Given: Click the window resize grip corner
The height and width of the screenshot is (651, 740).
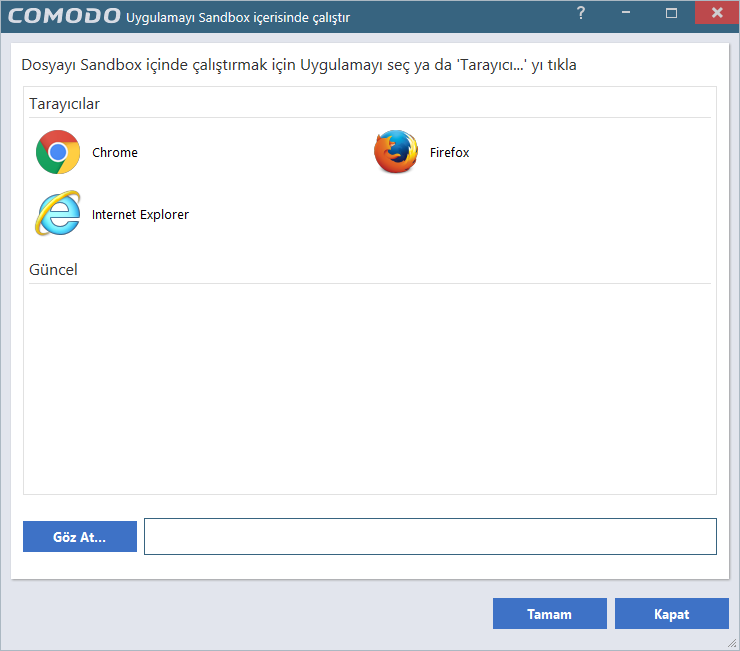Looking at the screenshot, I should (732, 643).
